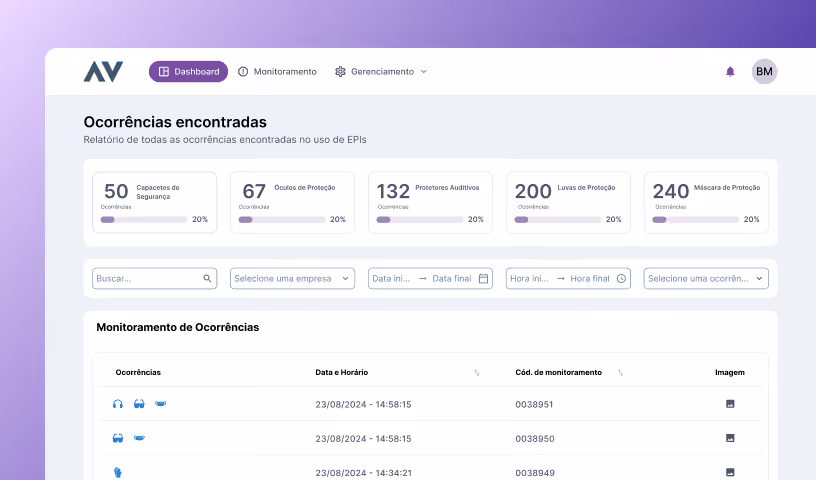
Task: Focus the Buscar search field
Action: tap(155, 279)
